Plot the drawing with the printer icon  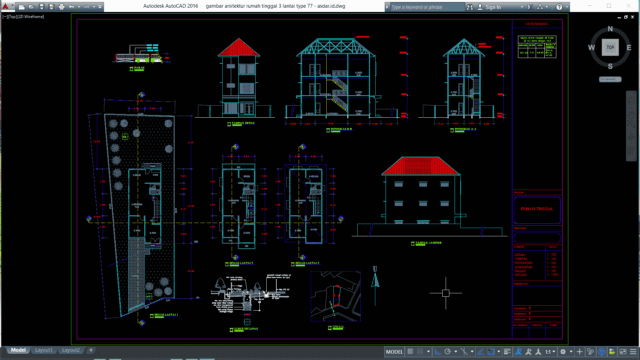pos(62,7)
